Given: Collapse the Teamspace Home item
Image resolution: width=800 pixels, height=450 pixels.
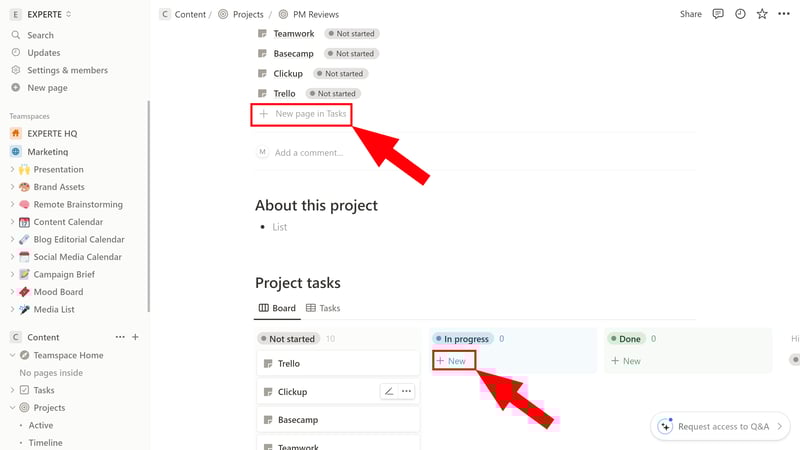Looking at the screenshot, I should (x=12, y=355).
